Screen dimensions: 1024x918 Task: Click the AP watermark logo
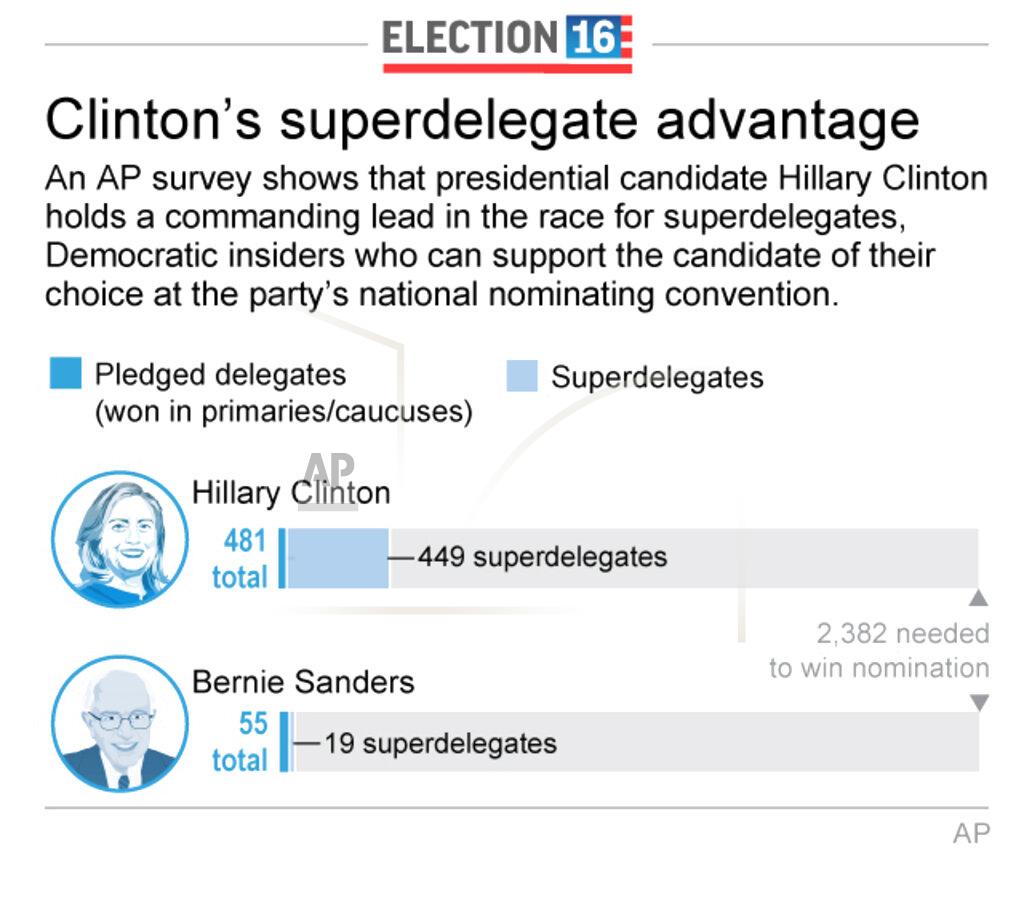(330, 480)
